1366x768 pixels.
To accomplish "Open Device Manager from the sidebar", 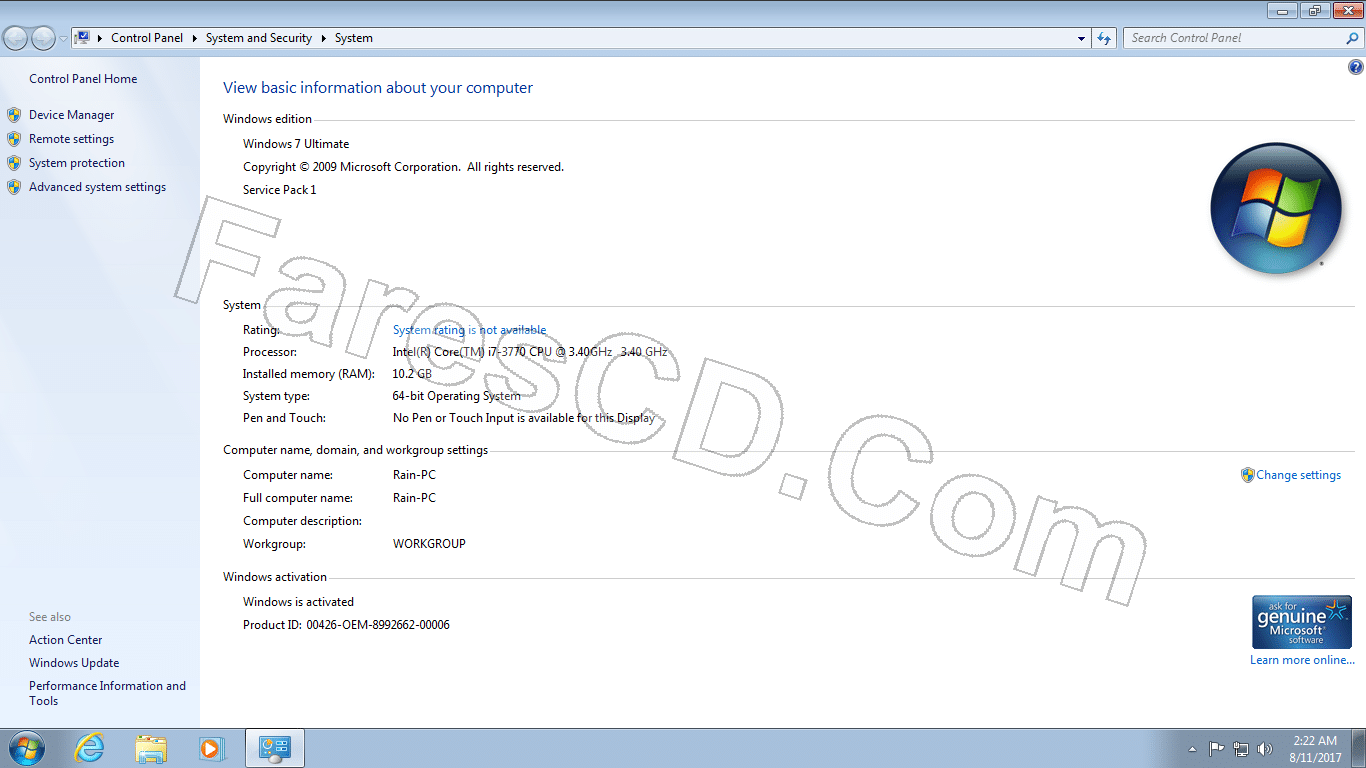I will click(71, 115).
